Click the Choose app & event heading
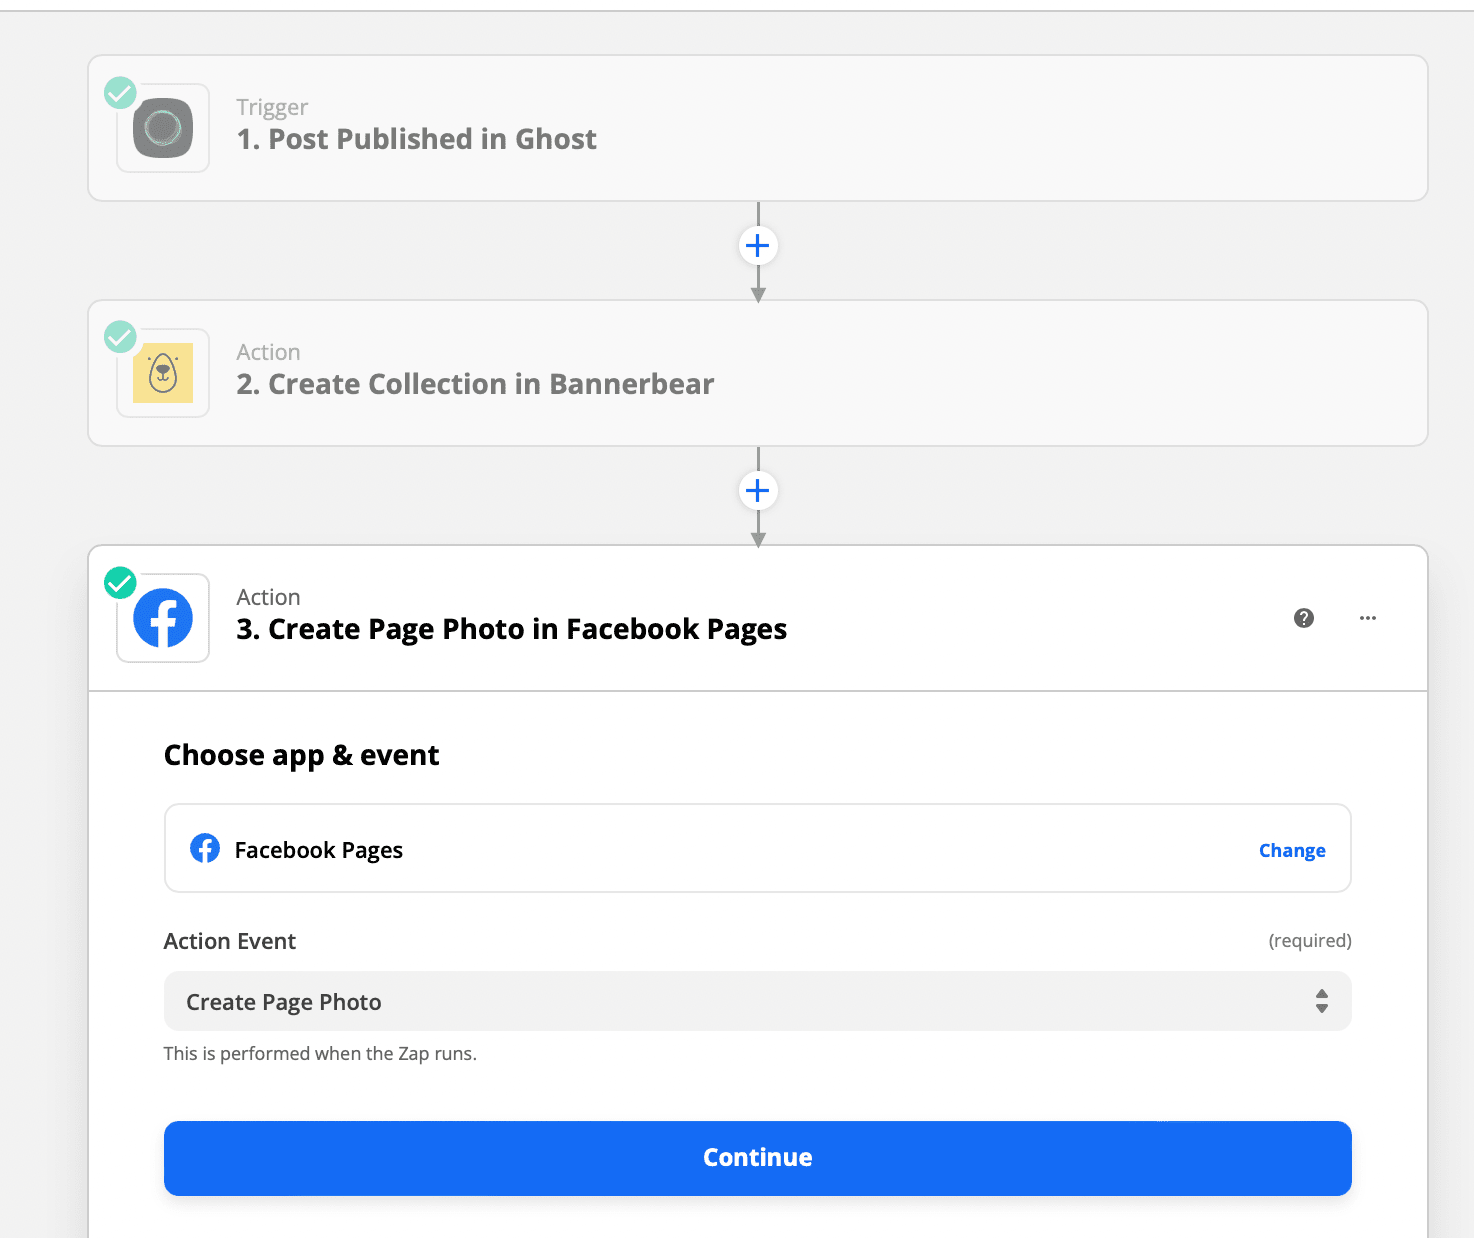Image resolution: width=1474 pixels, height=1238 pixels. [301, 756]
